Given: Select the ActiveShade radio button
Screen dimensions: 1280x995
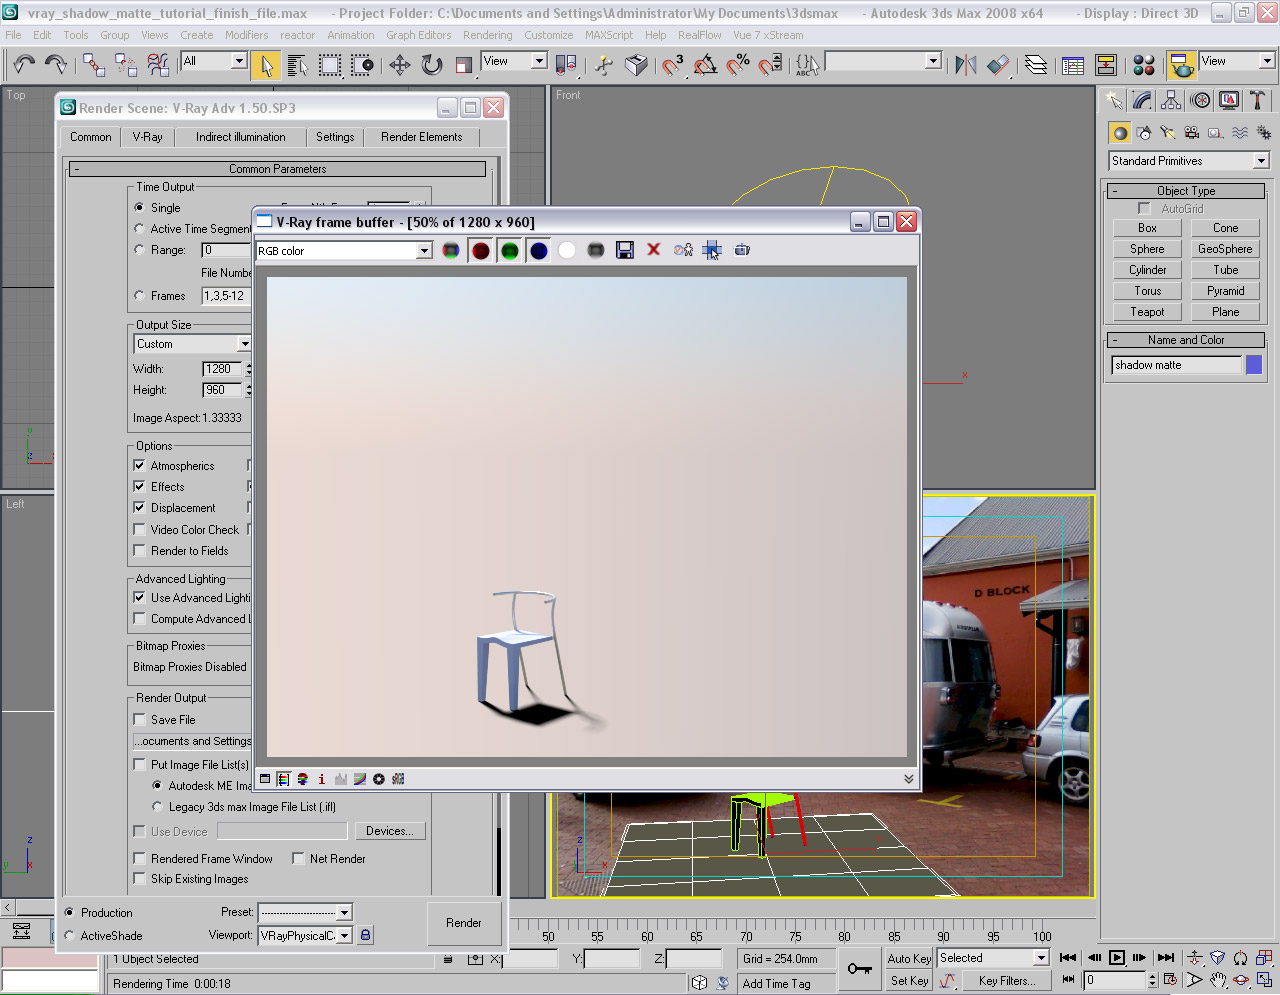Looking at the screenshot, I should tap(70, 936).
